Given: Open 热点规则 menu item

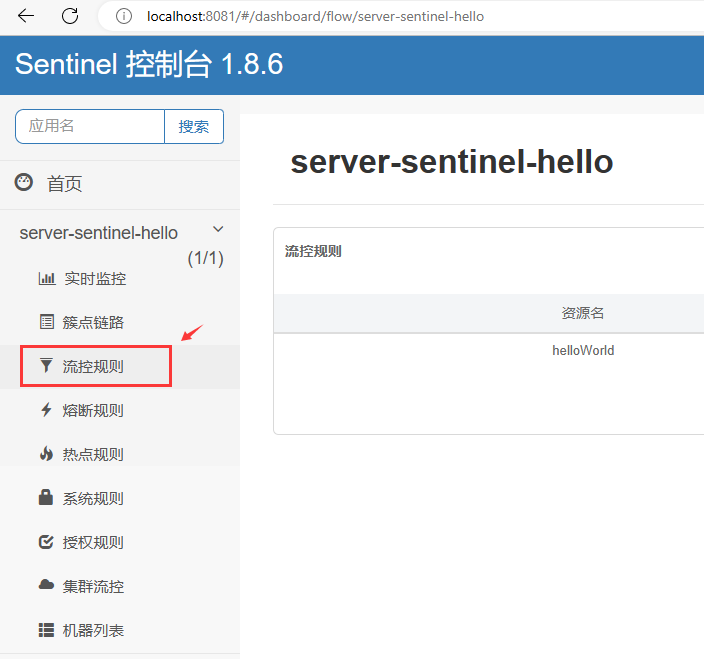Looking at the screenshot, I should [x=93, y=454].
